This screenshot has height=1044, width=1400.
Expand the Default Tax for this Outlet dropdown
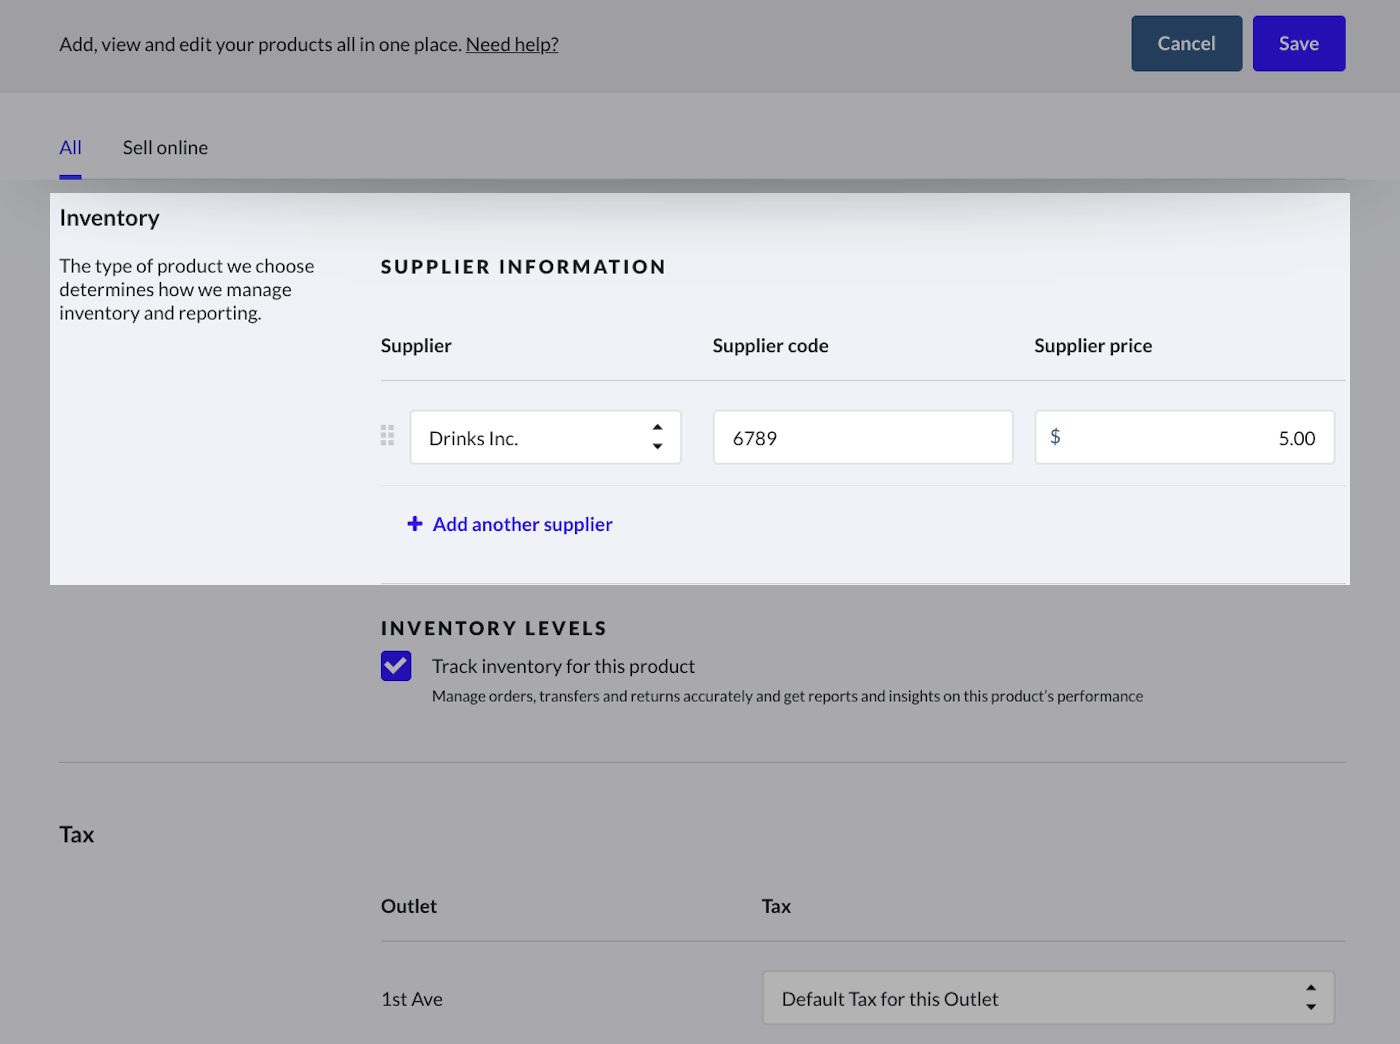[x=1047, y=998]
